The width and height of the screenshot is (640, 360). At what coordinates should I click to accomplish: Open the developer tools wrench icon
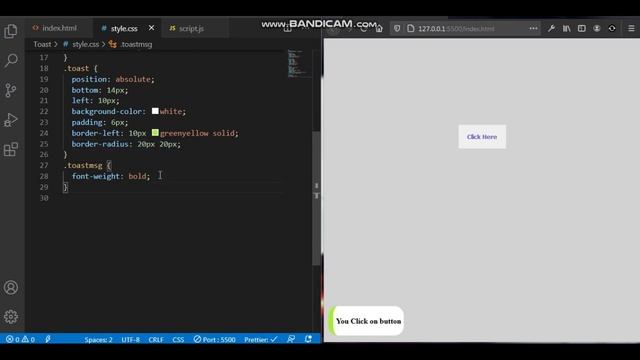tap(551, 29)
